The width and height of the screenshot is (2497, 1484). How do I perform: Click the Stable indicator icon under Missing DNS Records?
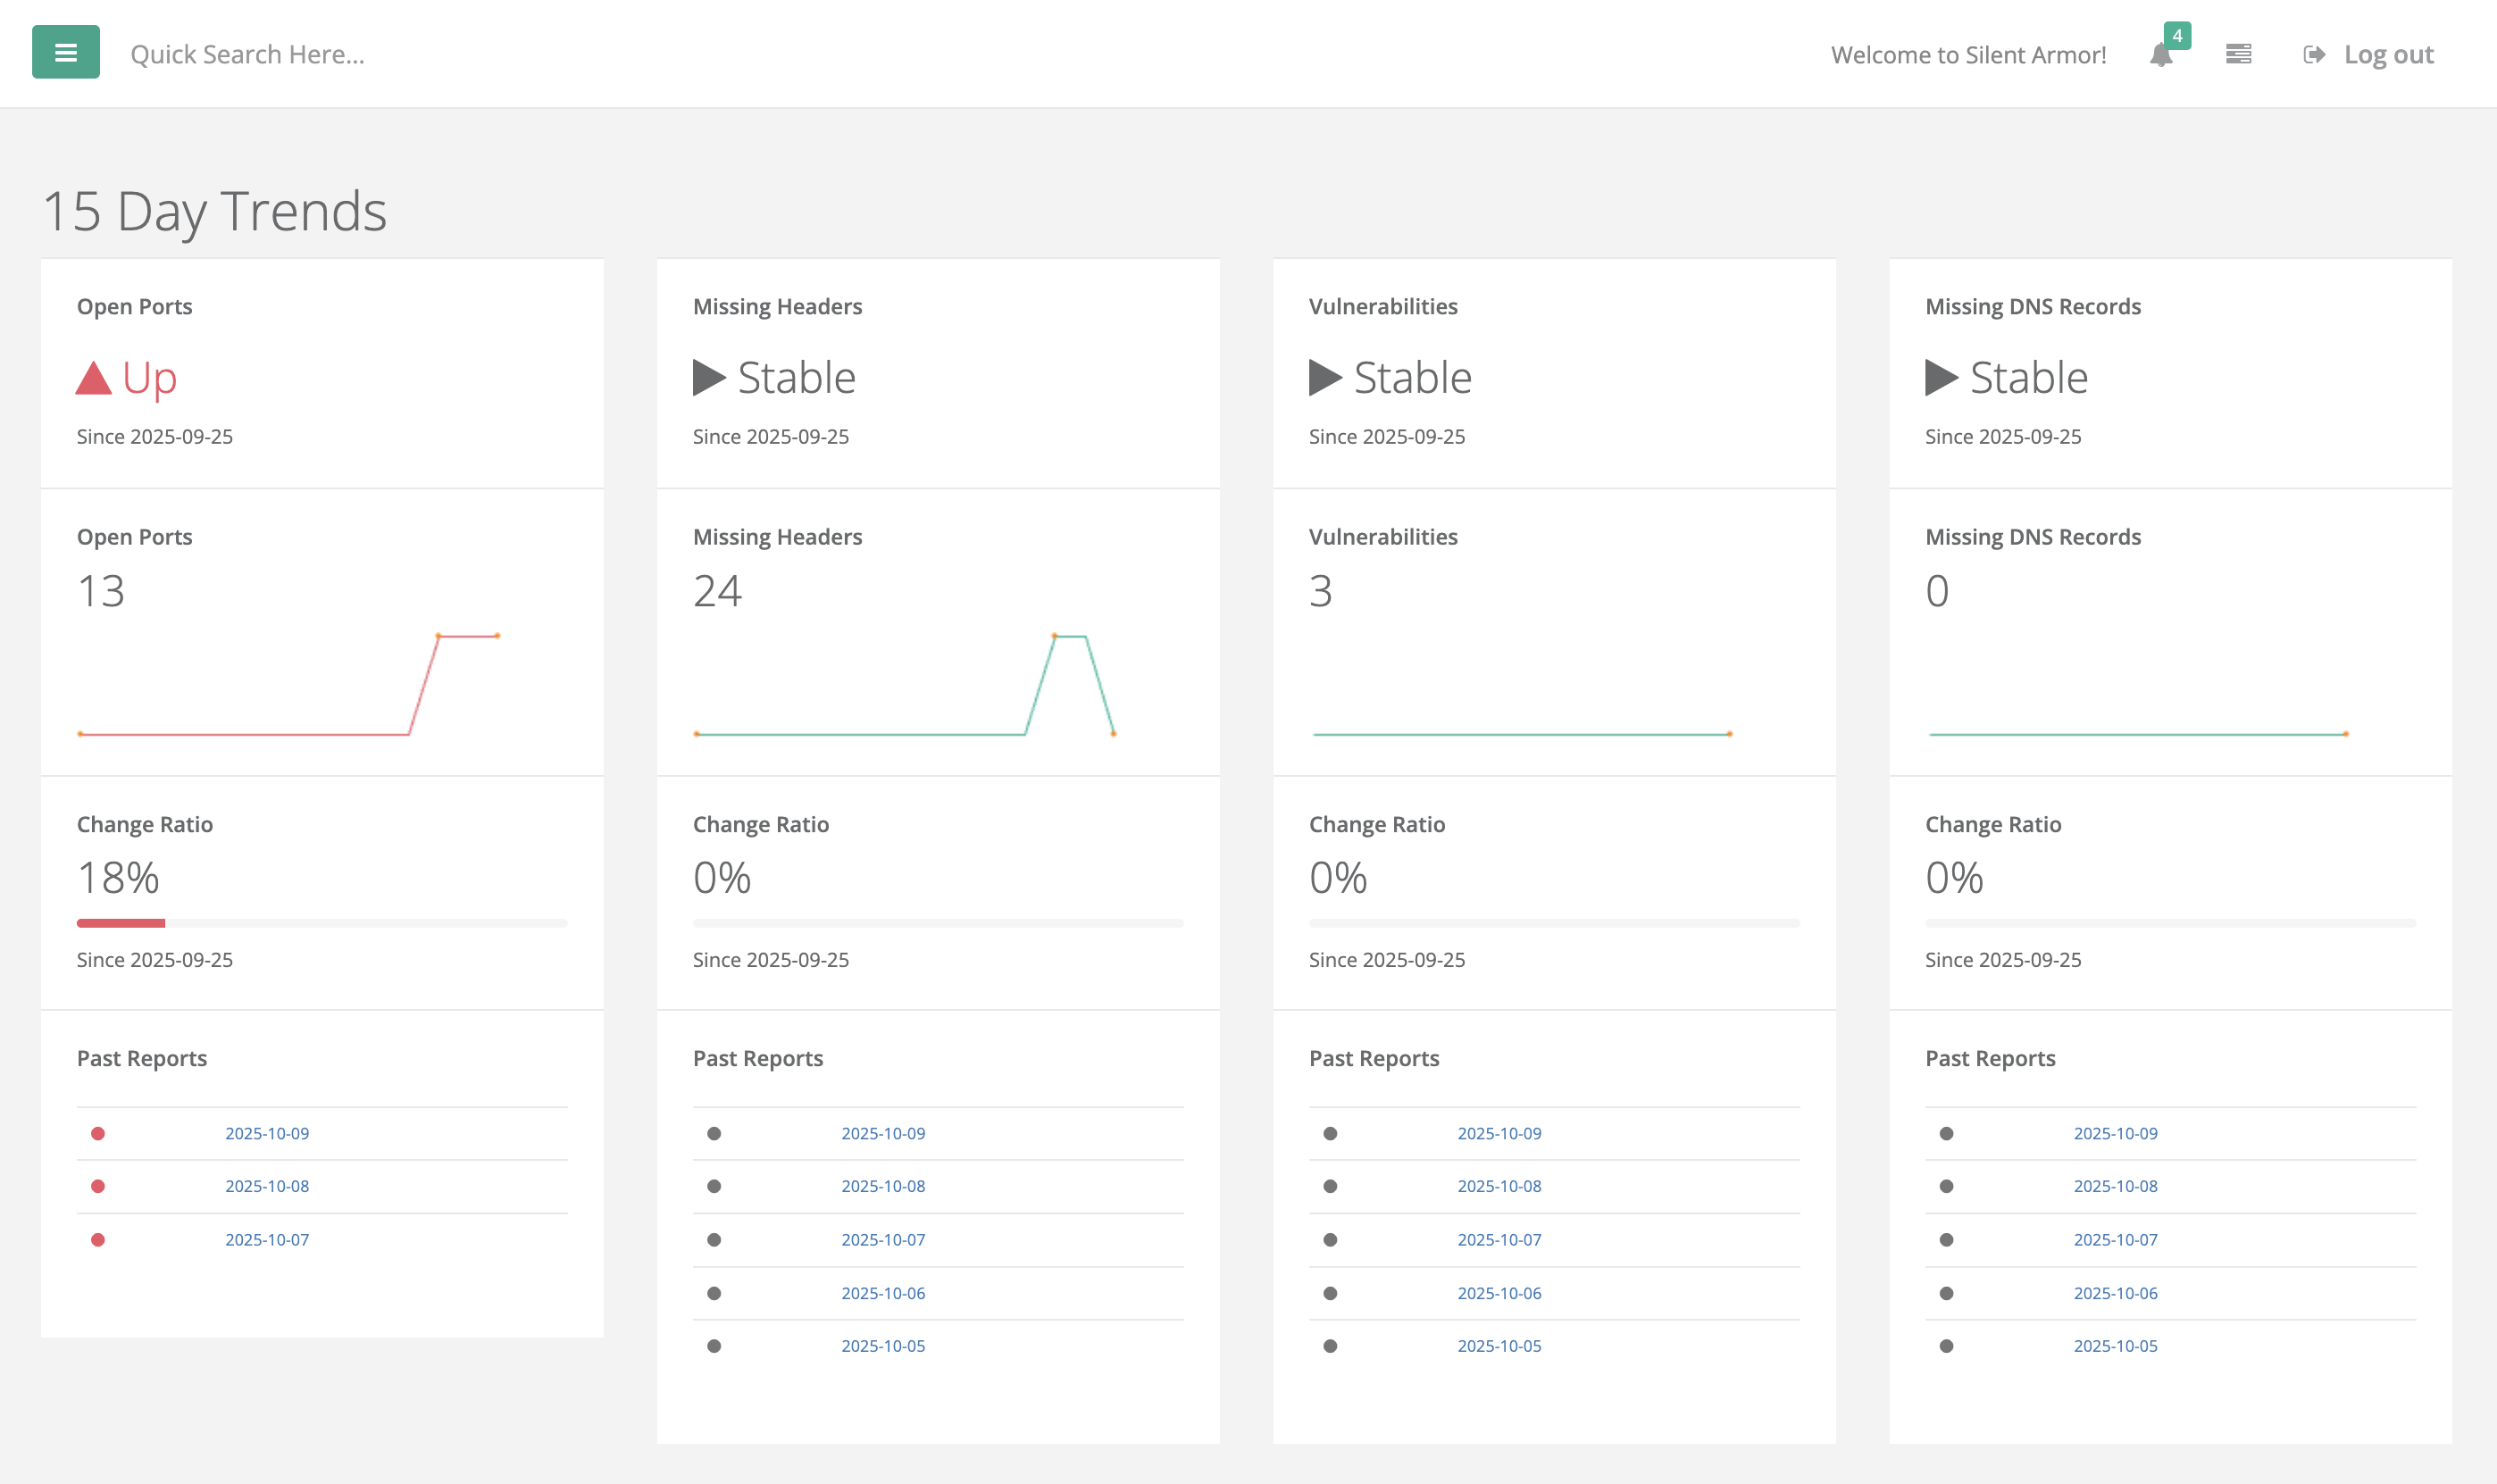[x=1941, y=377]
